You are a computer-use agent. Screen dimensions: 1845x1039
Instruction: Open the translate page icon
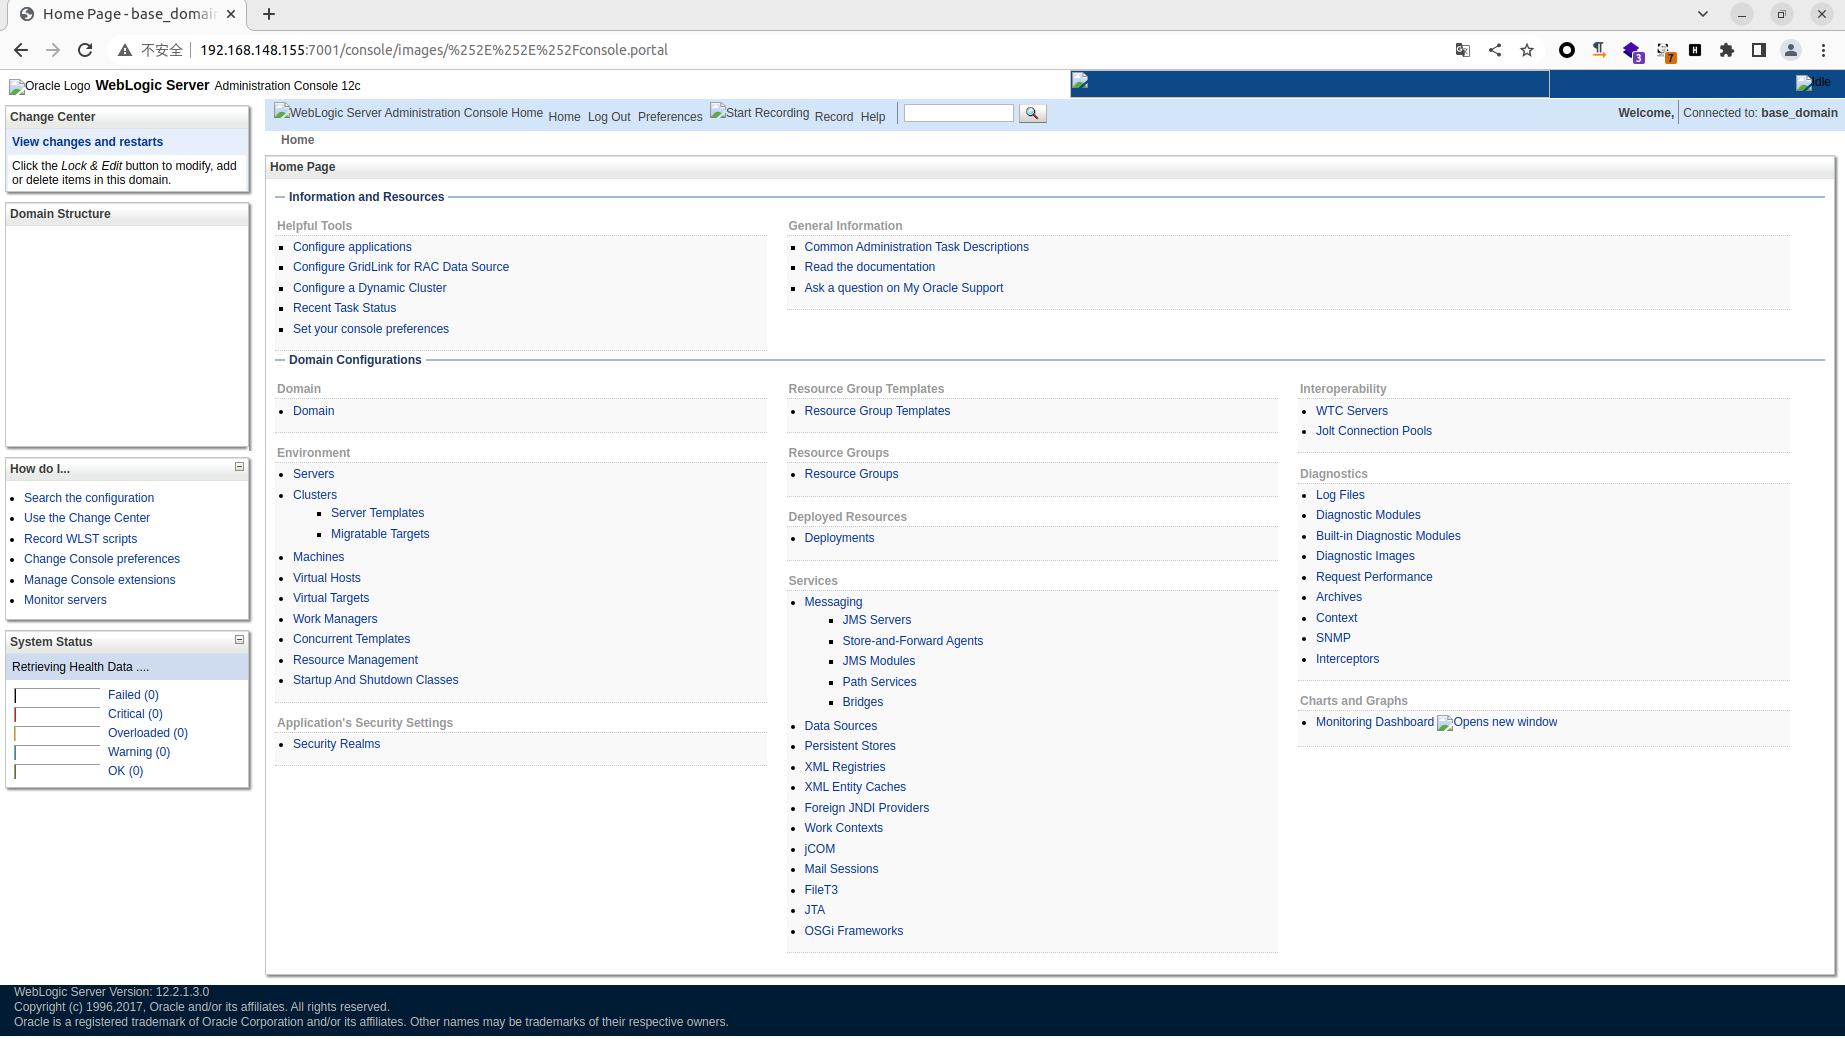(x=1463, y=50)
